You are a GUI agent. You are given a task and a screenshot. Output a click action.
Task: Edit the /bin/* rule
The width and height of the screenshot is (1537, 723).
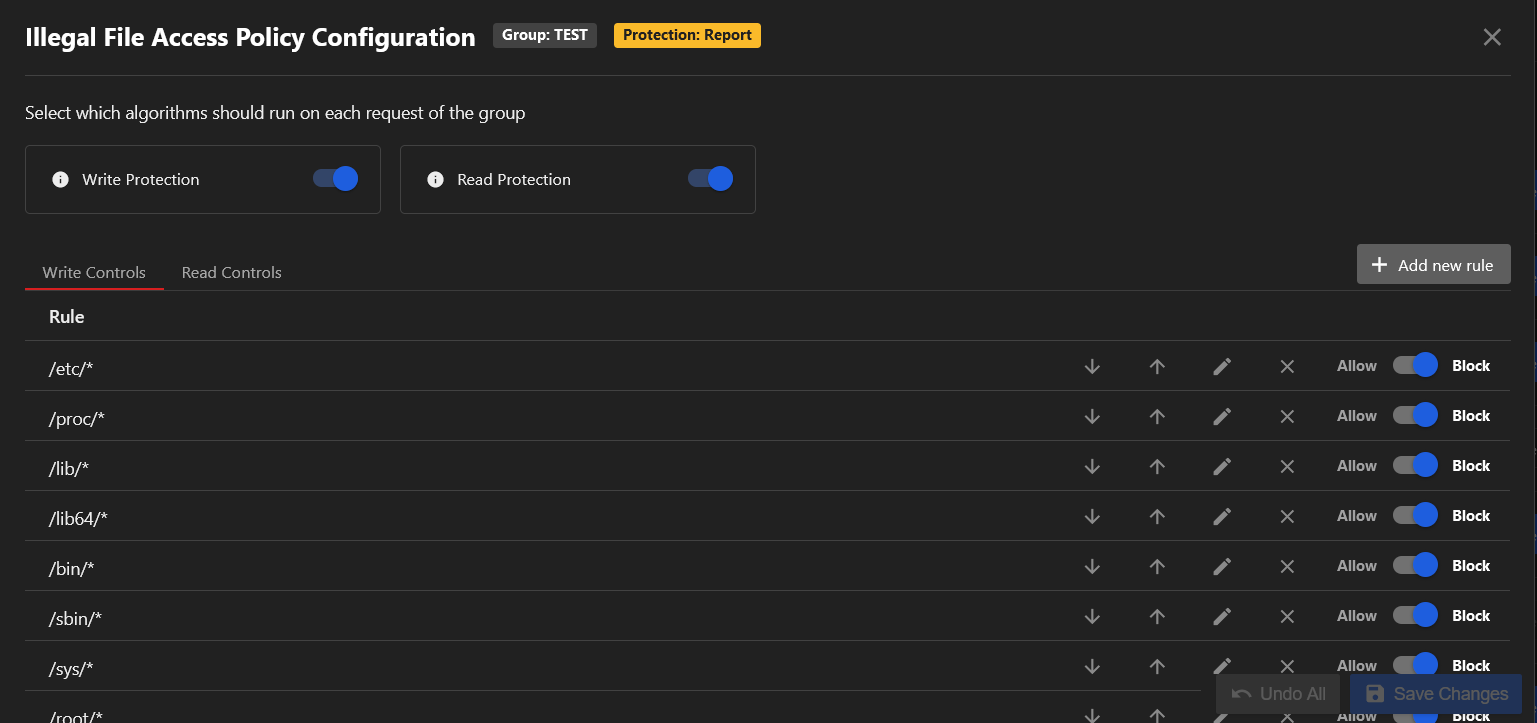(1221, 566)
